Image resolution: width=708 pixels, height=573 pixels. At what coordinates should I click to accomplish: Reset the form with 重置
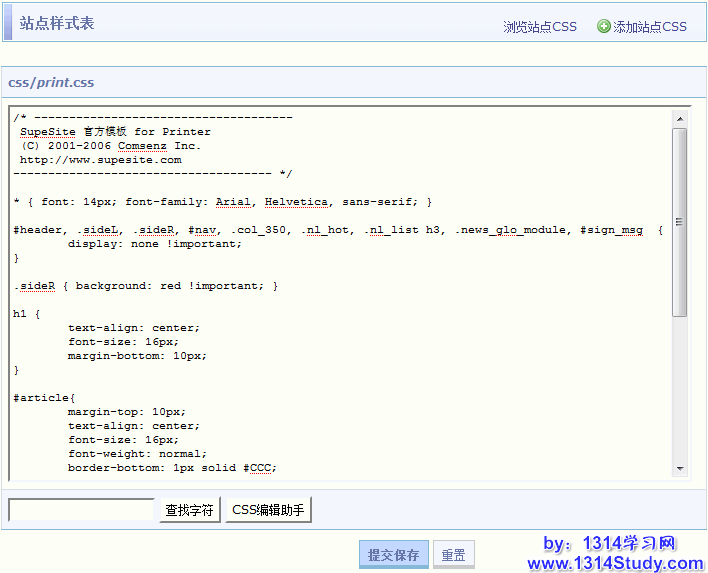tap(454, 555)
